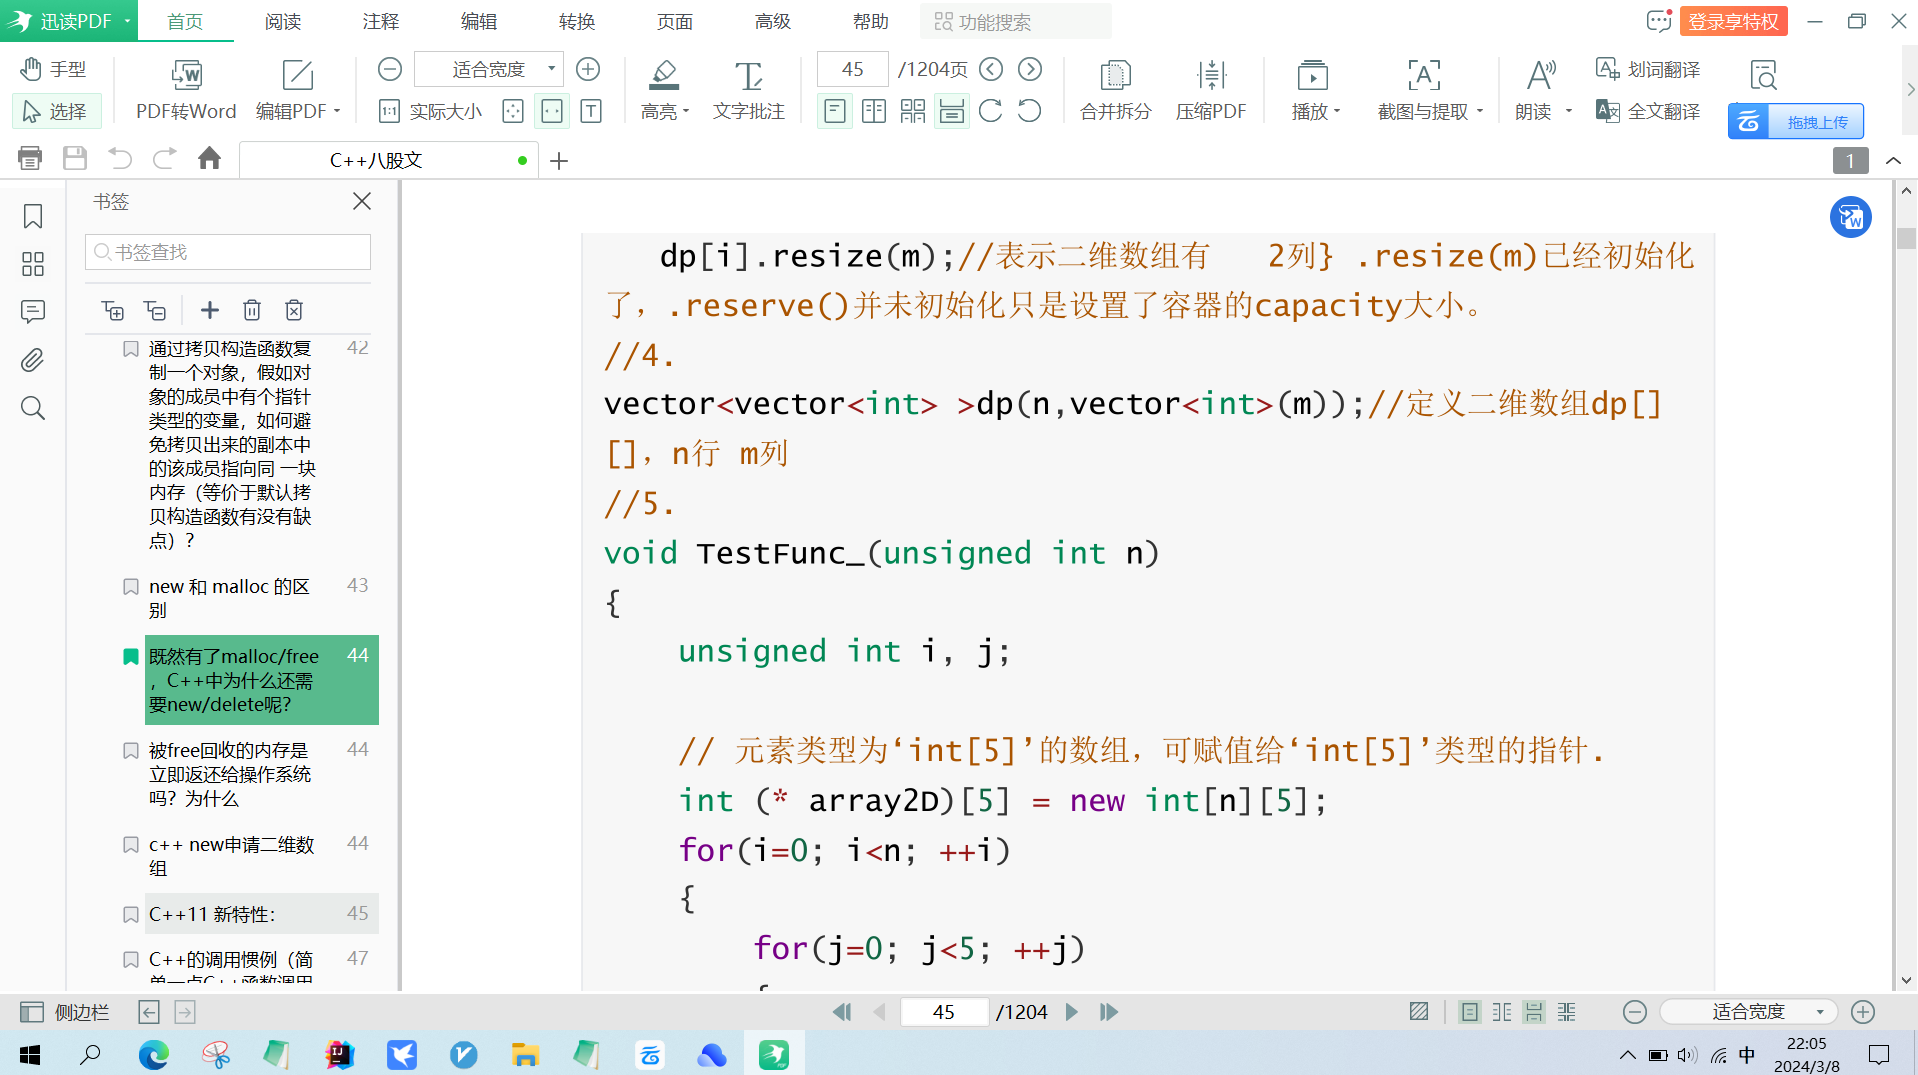Delete bookmark with trash icon
1918x1075 pixels.
[x=252, y=310]
